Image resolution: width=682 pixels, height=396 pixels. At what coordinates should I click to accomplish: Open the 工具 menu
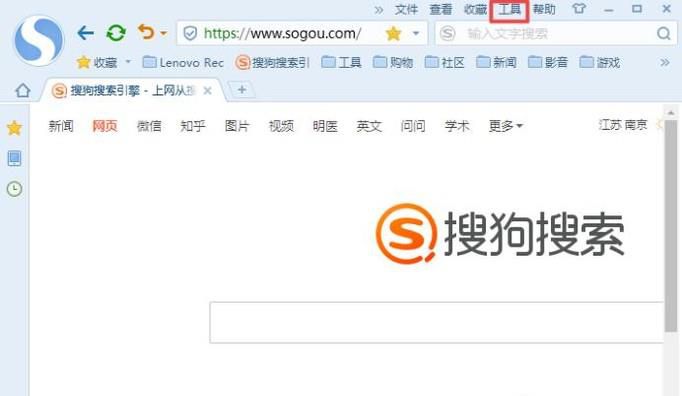point(509,9)
